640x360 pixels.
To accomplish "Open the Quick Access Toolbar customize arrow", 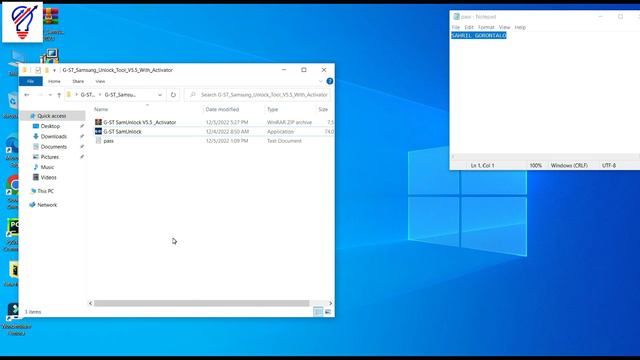I will pos(54,71).
